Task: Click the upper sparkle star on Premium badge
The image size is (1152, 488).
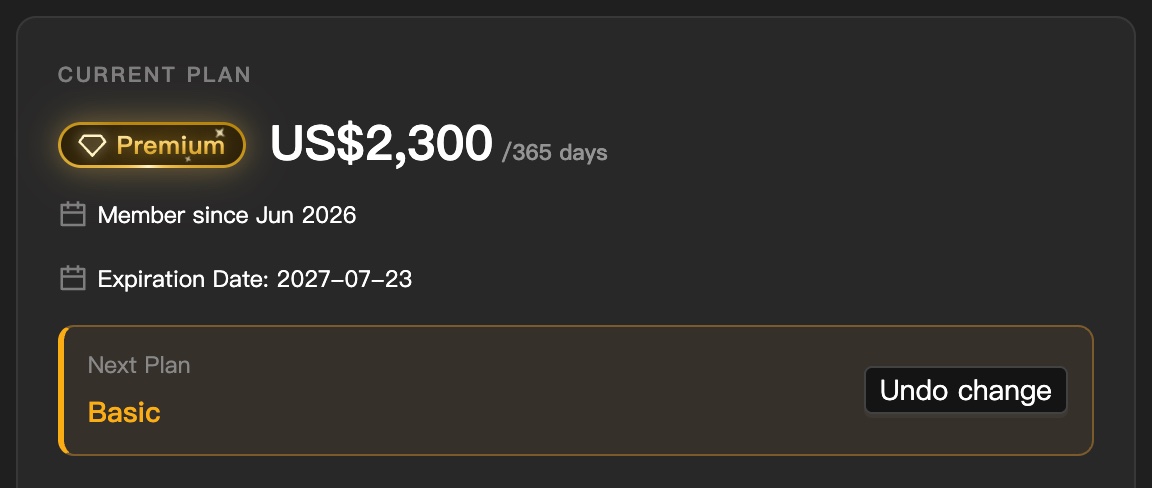Action: click(219, 132)
